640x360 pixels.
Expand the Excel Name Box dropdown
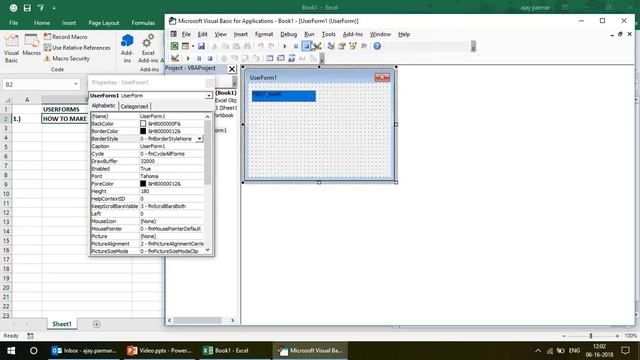[x=76, y=84]
